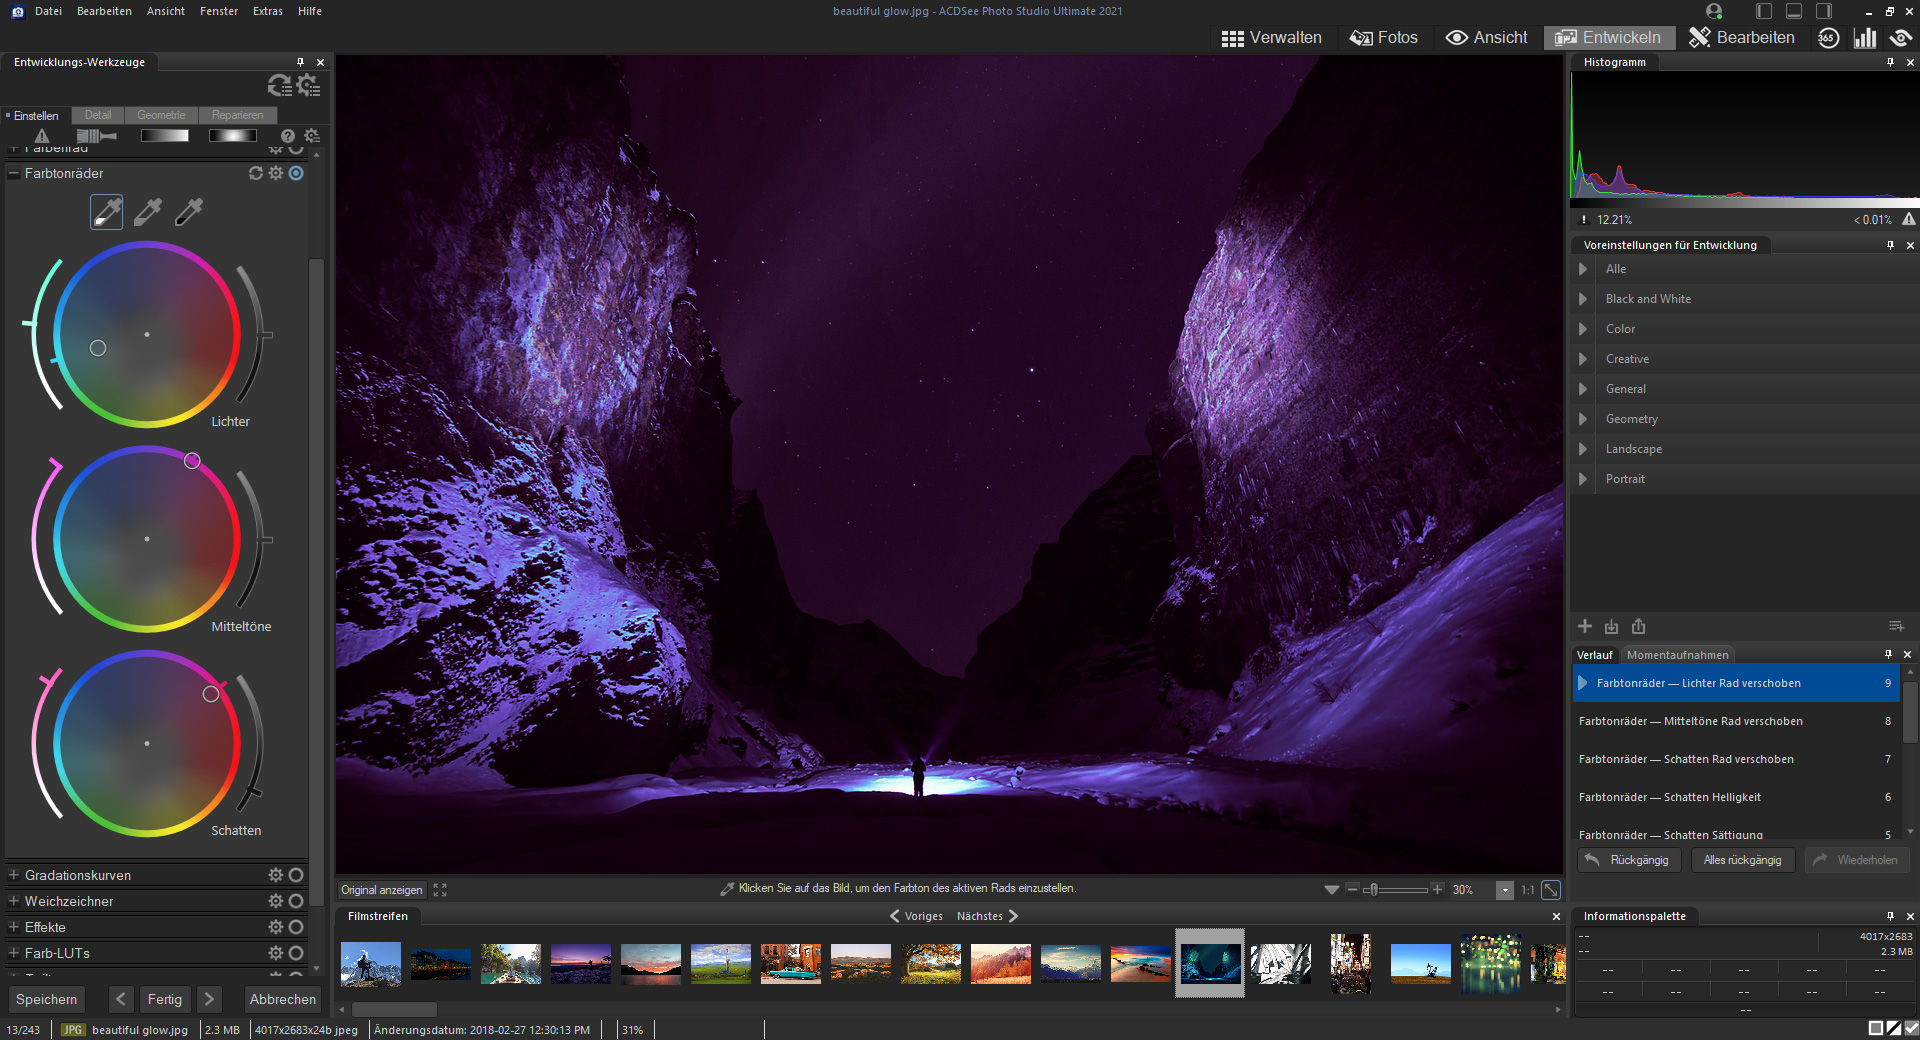Select the turquoise car thumbnail in filmstrip
This screenshot has width=1920, height=1040.
point(790,963)
